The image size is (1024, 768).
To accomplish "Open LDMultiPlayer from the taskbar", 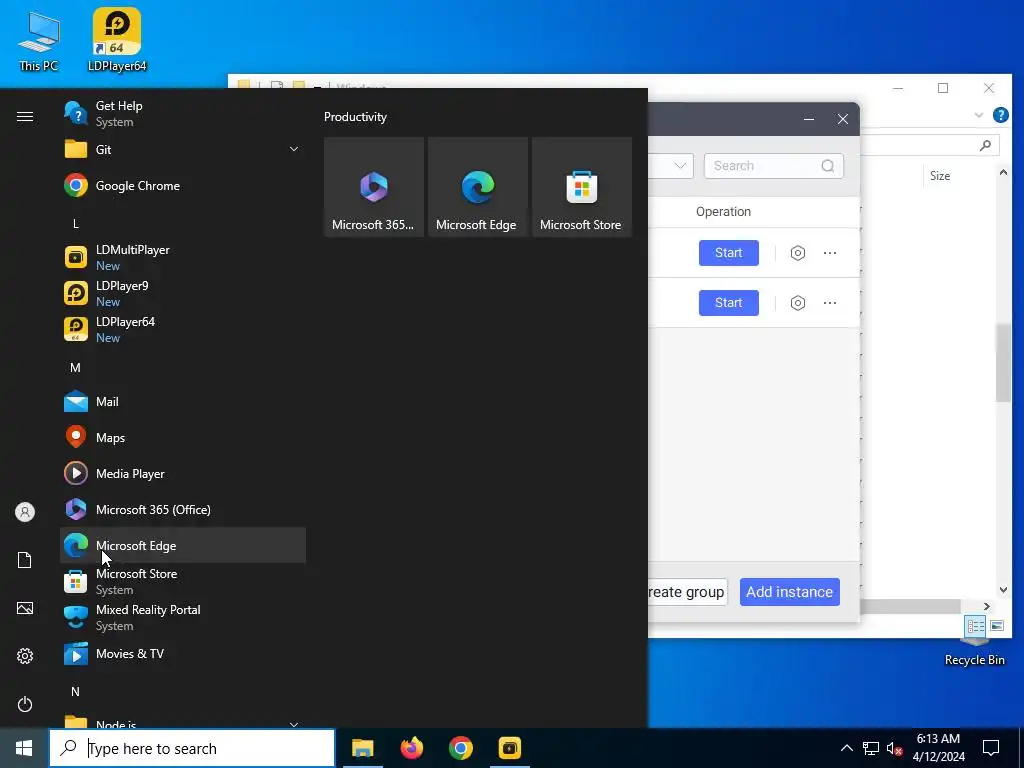I will (x=509, y=748).
